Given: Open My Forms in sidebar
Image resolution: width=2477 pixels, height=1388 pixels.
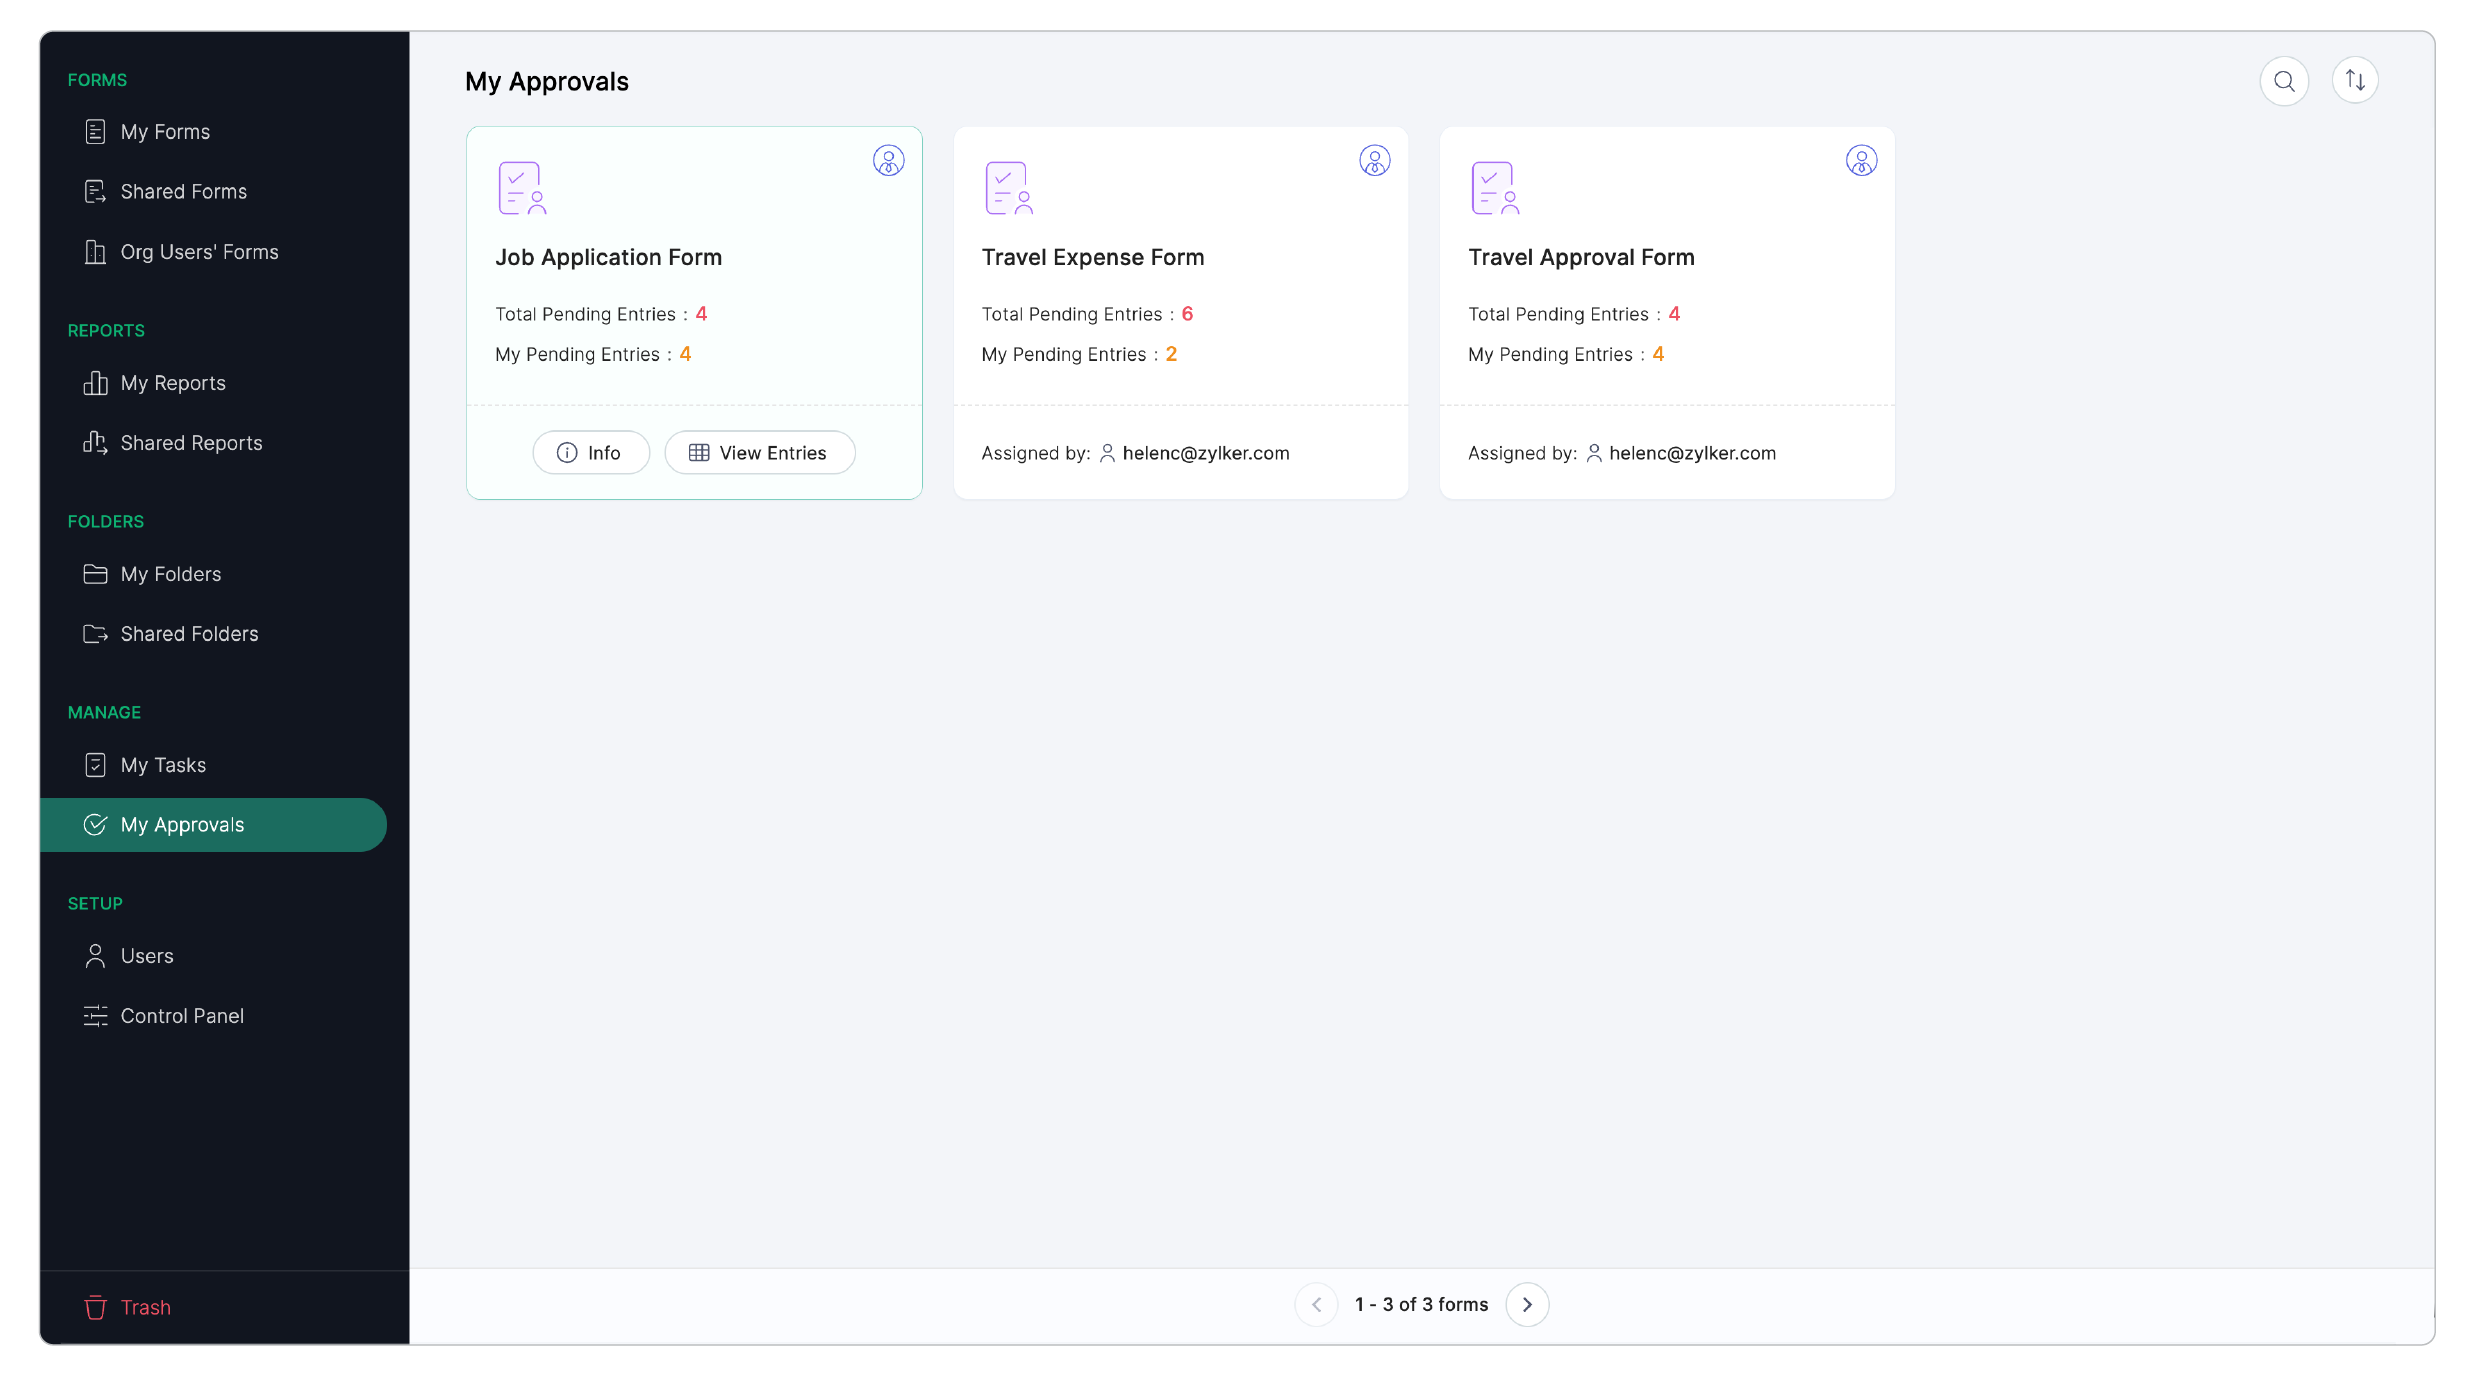Looking at the screenshot, I should tap(165, 132).
